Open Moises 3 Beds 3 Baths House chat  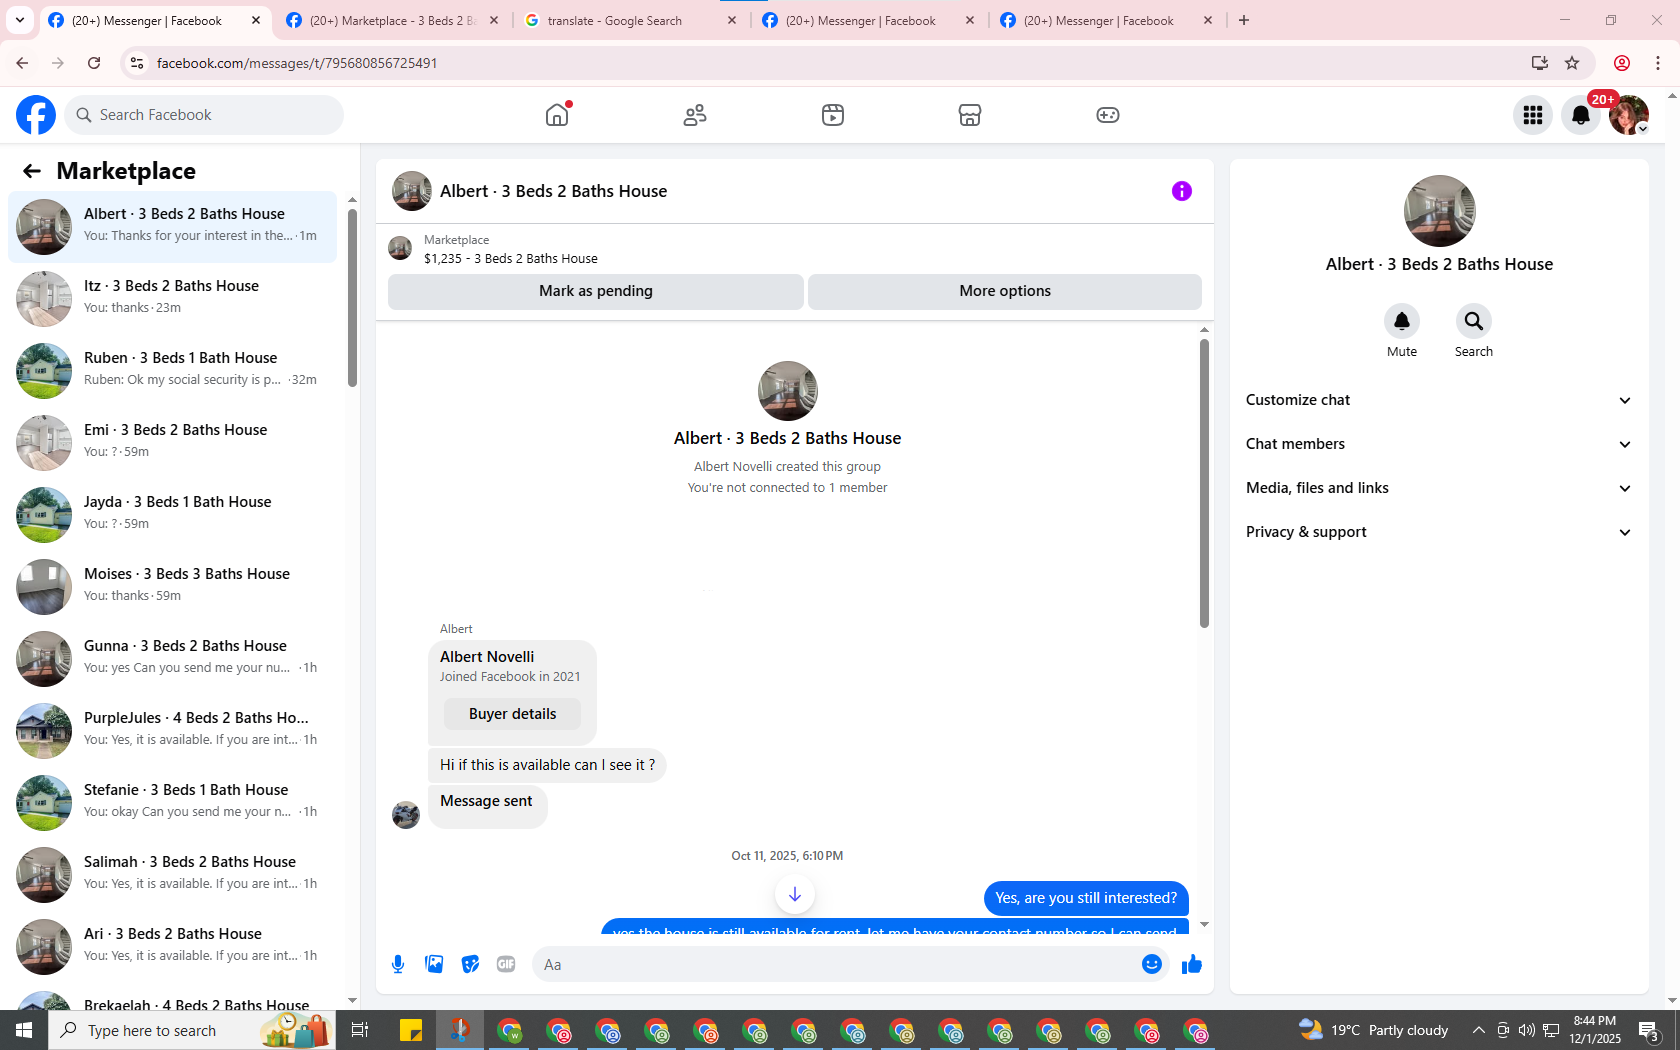pos(172,587)
